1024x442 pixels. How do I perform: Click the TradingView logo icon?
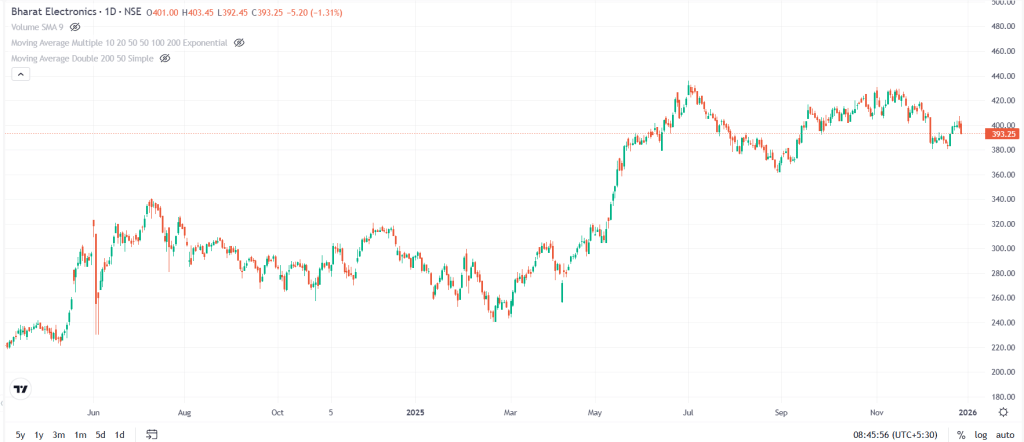click(20, 388)
